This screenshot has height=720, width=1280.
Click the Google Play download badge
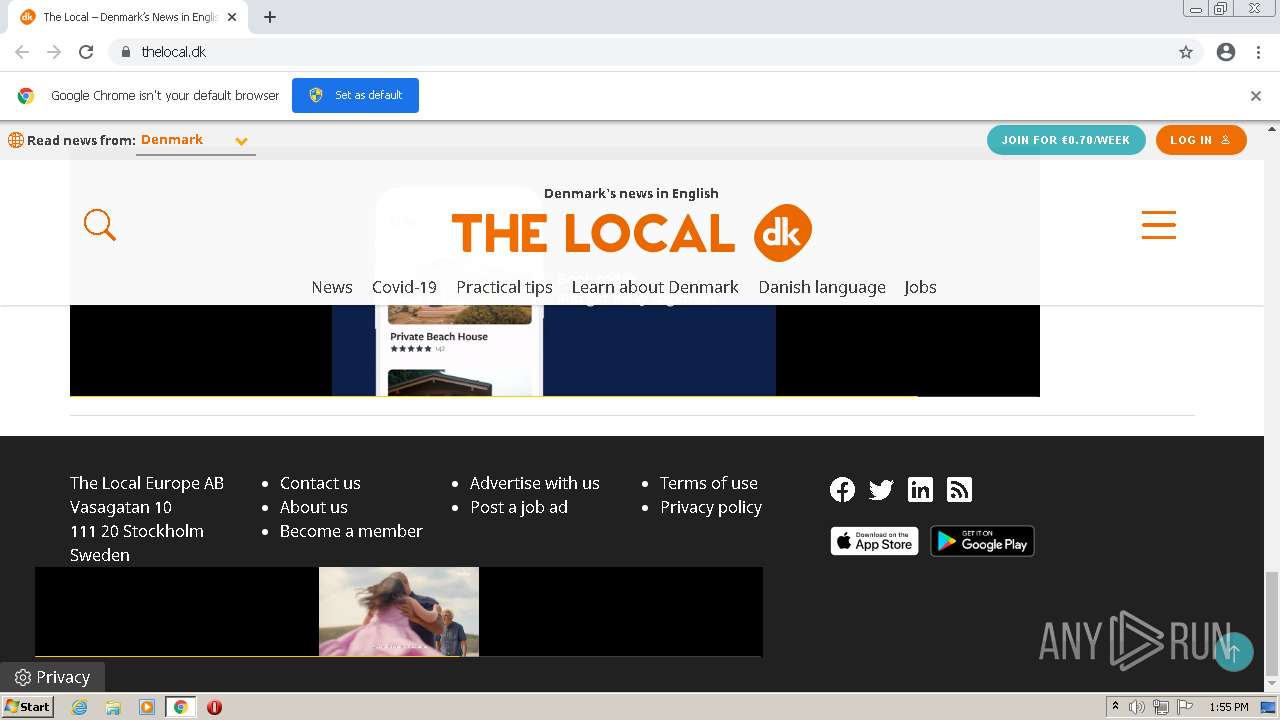(982, 541)
